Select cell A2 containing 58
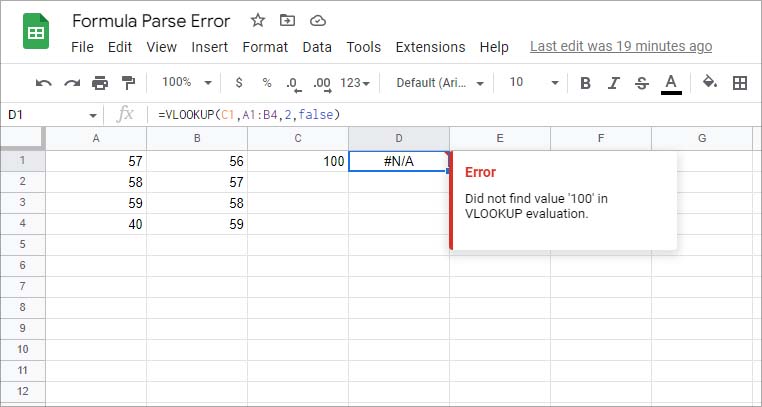 96,182
